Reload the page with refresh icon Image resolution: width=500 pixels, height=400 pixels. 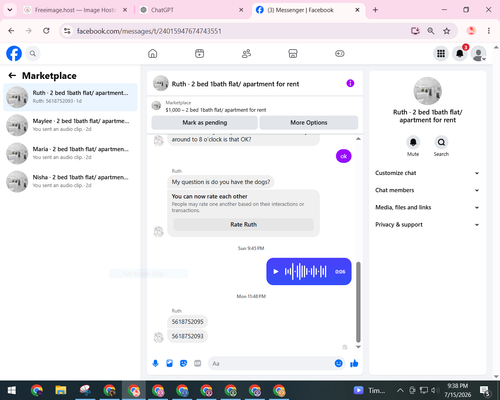46,31
